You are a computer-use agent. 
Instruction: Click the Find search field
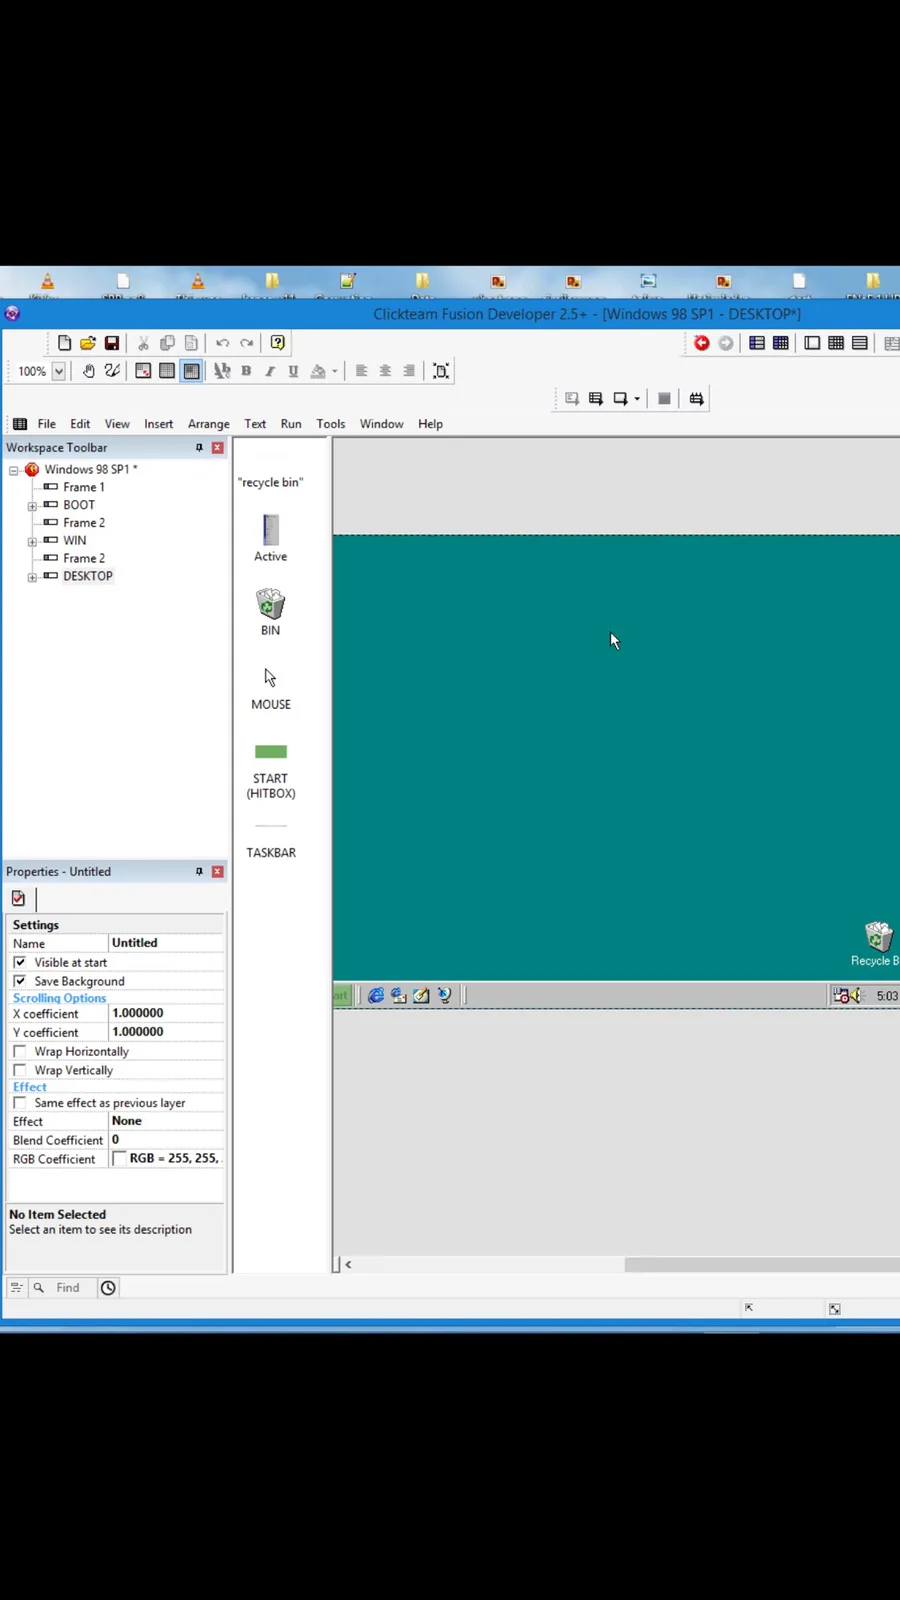(x=68, y=1288)
